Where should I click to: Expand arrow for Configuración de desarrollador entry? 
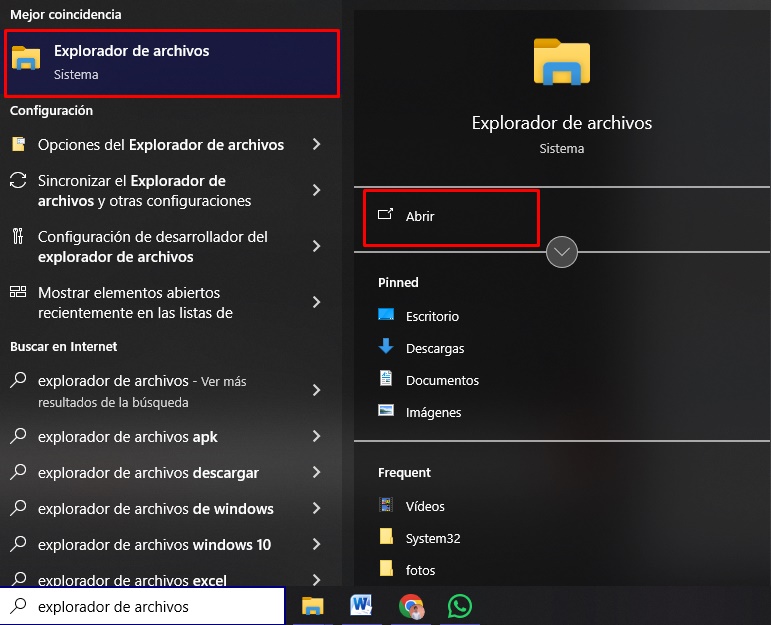tap(317, 246)
